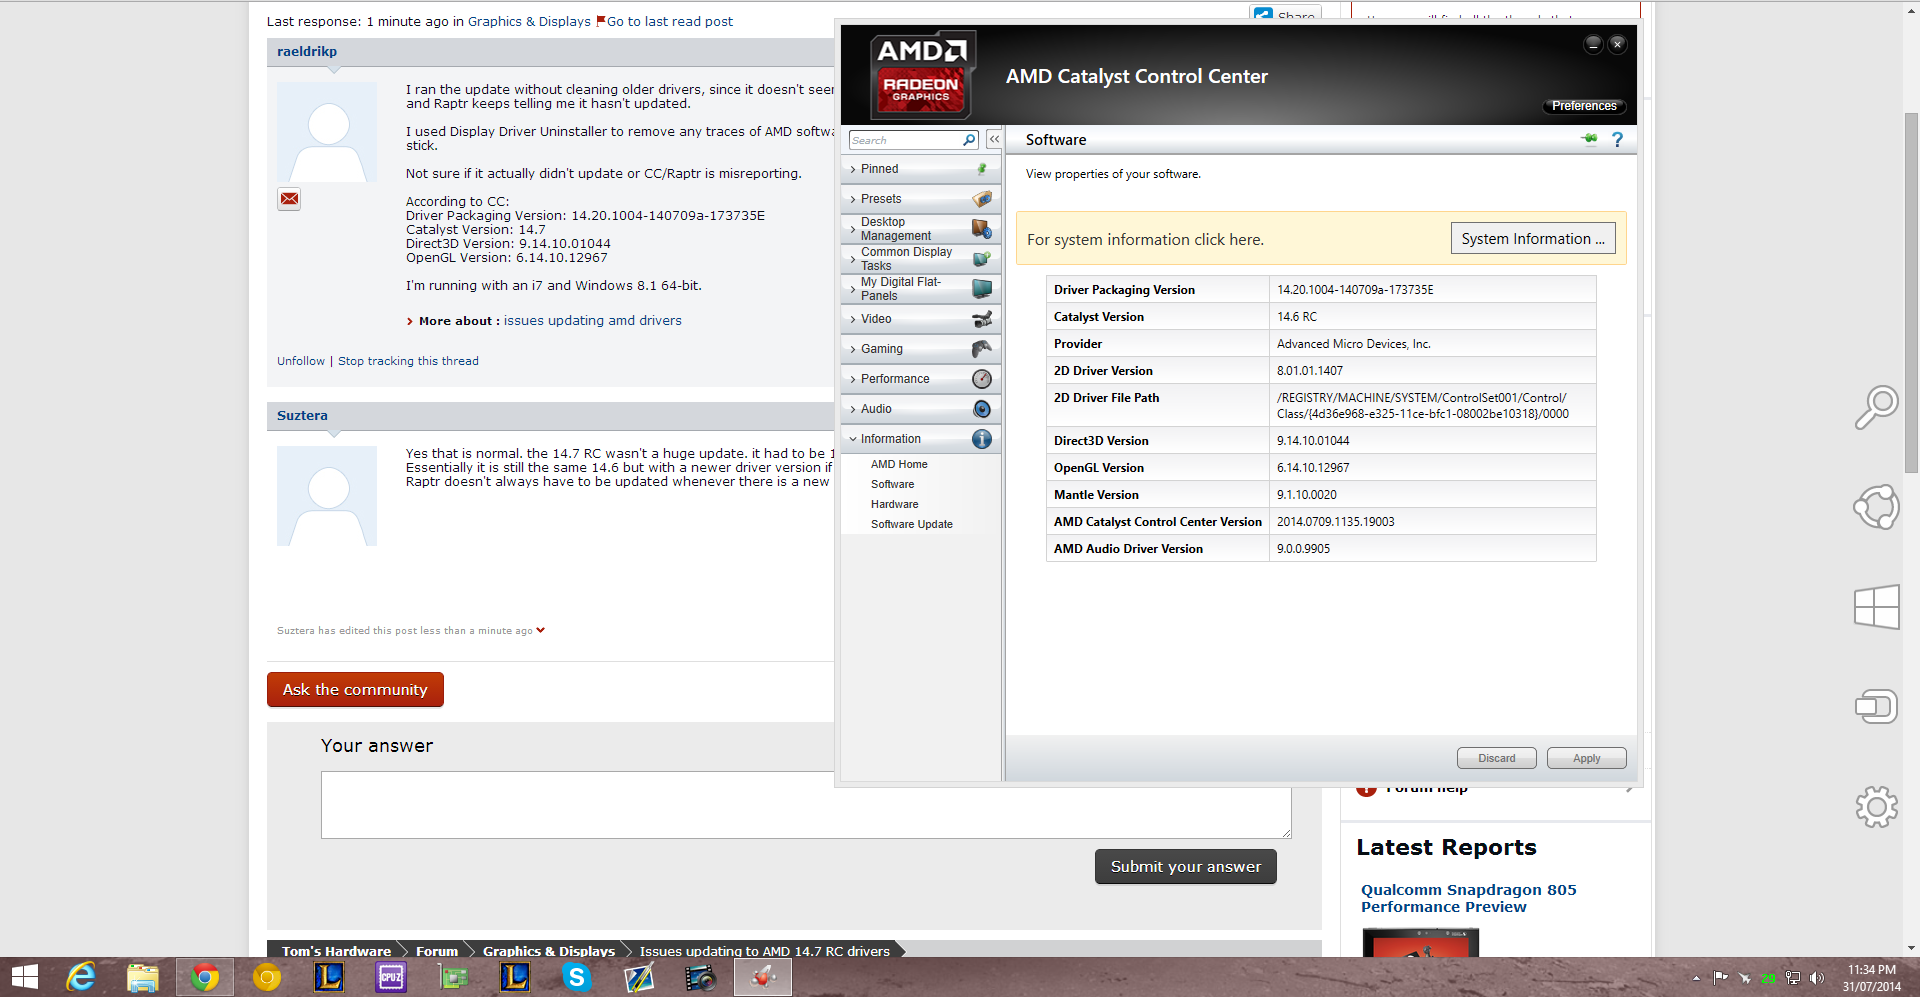
Task: Open the Settings charm gear
Action: (x=1876, y=806)
